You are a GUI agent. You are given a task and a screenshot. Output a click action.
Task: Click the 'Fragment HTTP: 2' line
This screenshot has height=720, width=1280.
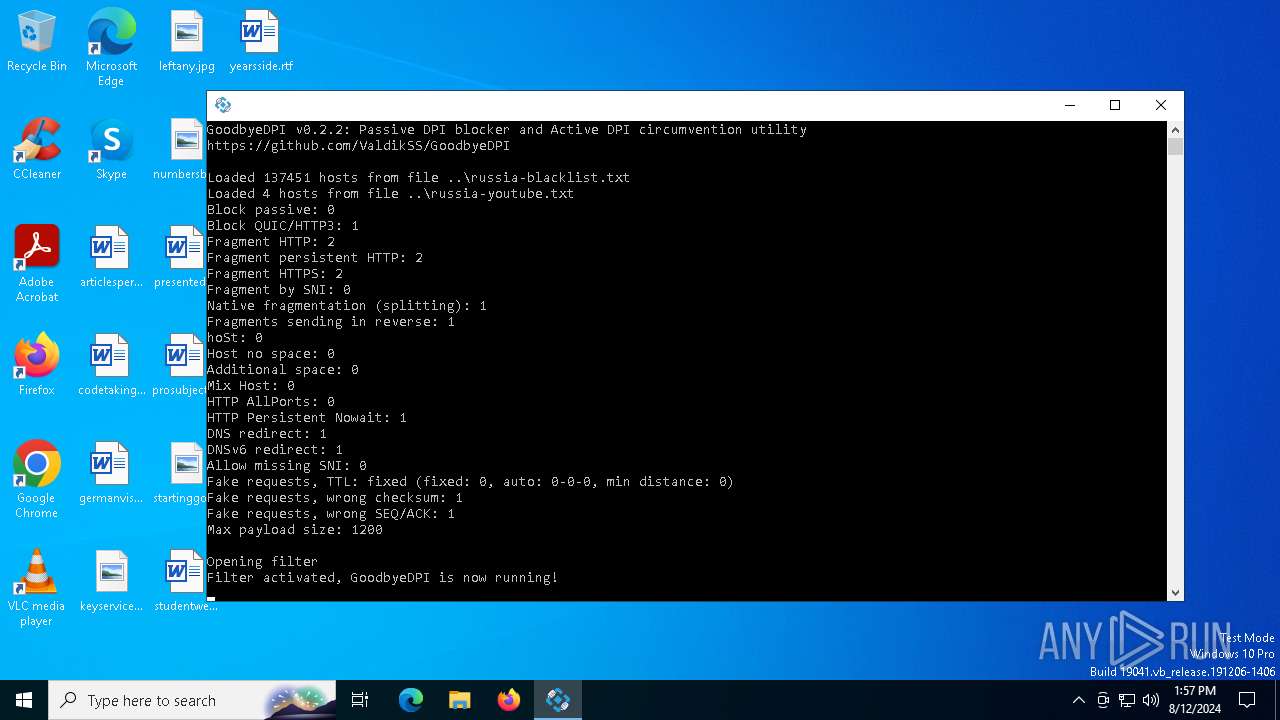tap(271, 242)
